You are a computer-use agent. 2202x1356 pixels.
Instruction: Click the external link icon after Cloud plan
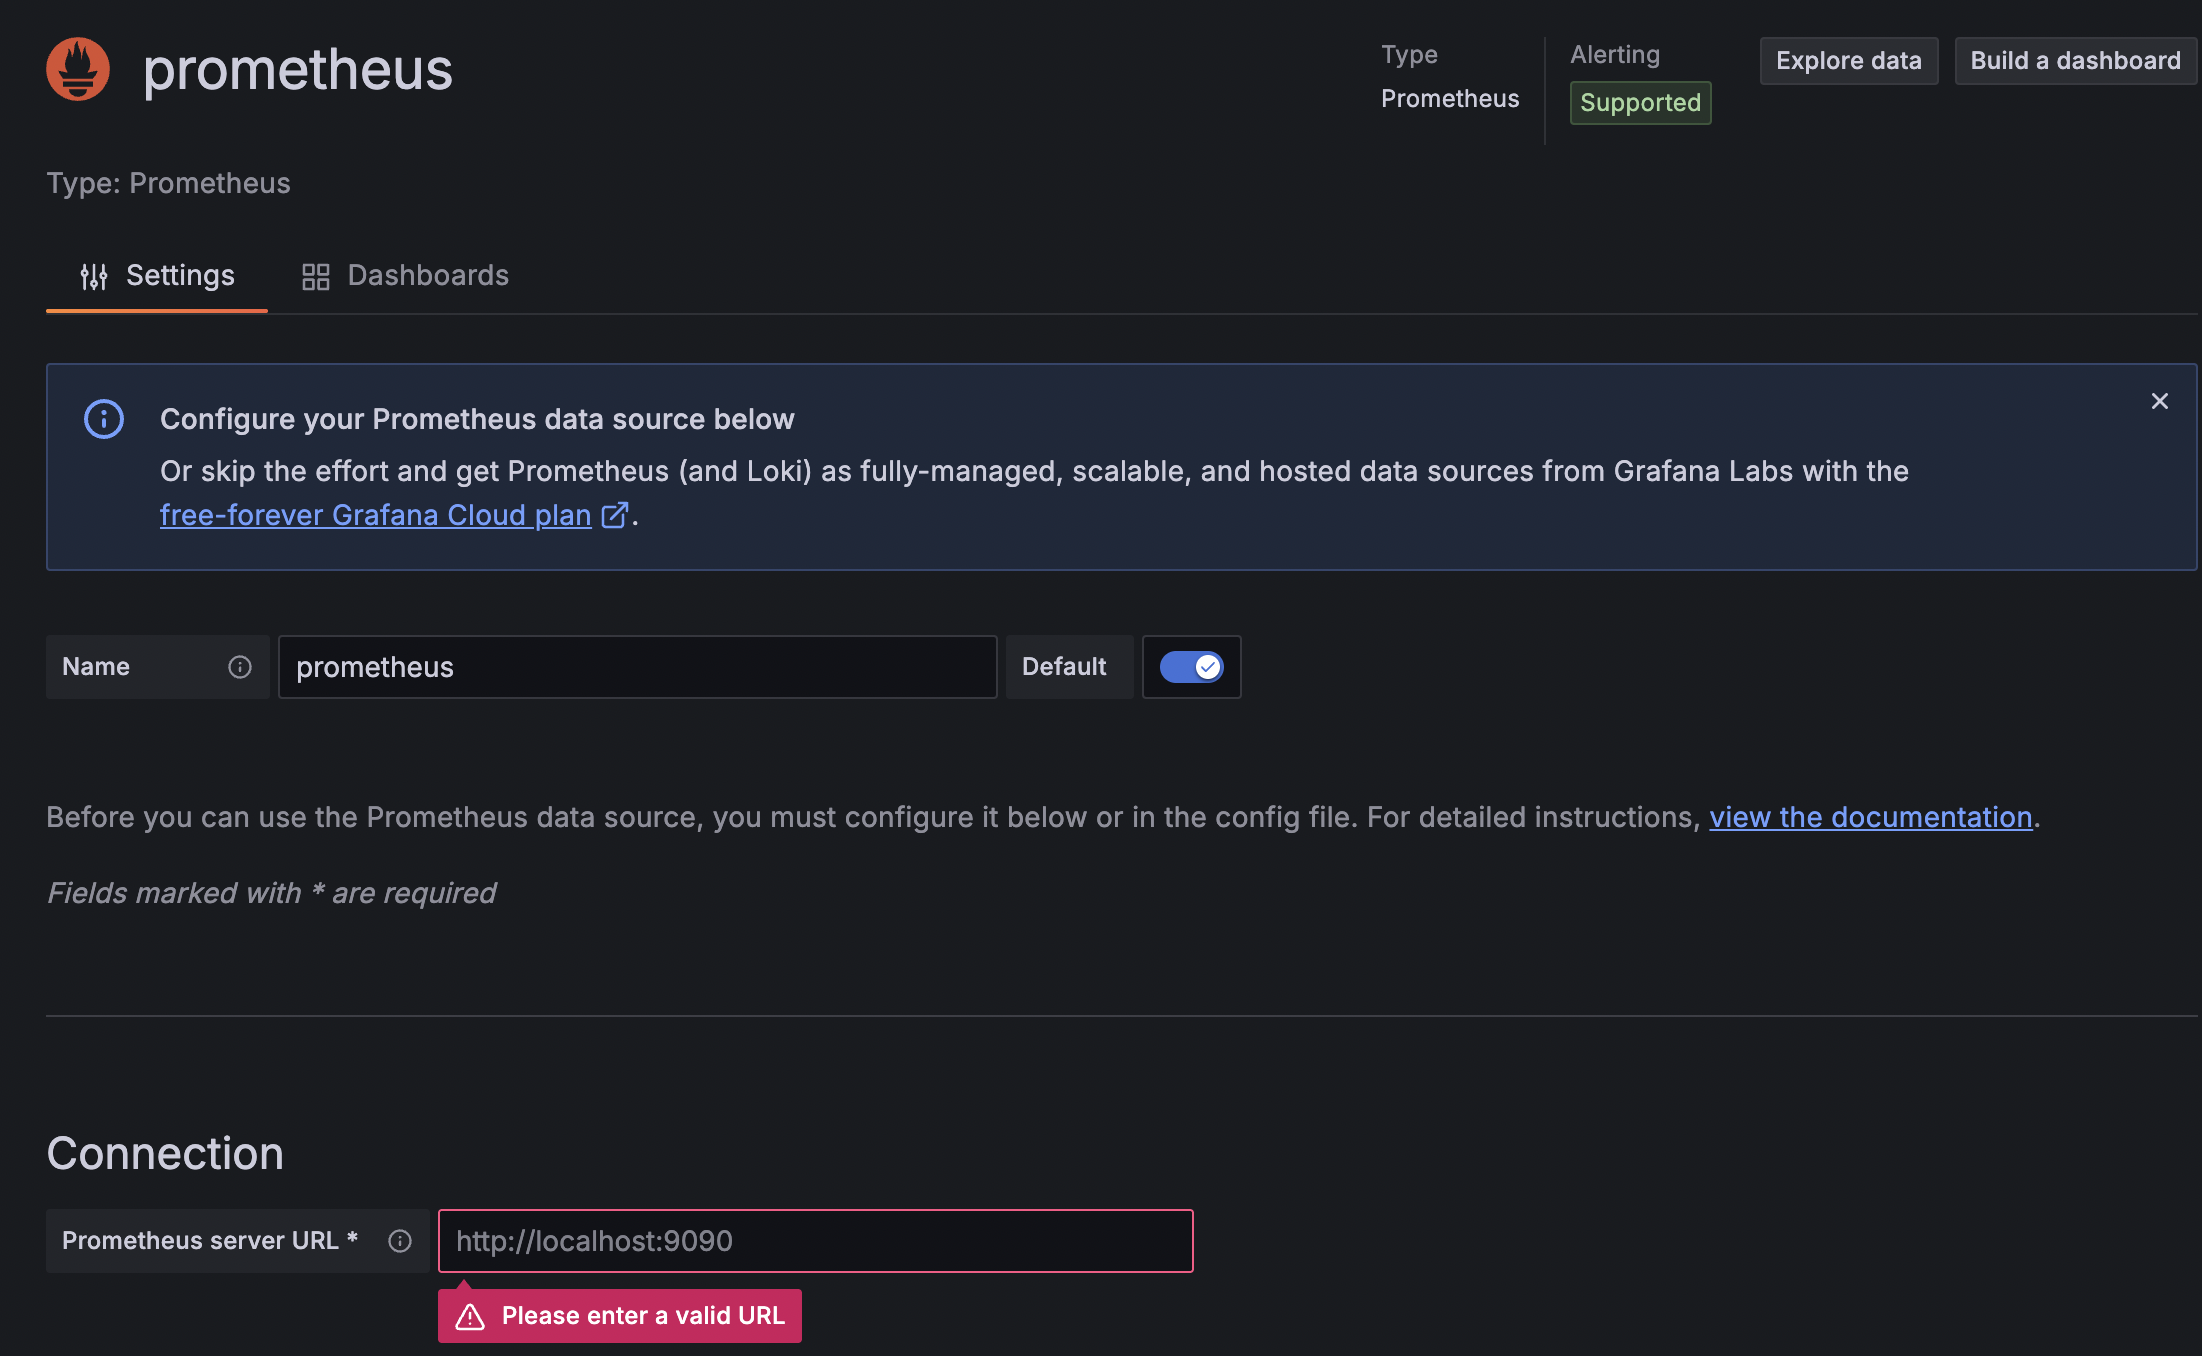tap(614, 515)
